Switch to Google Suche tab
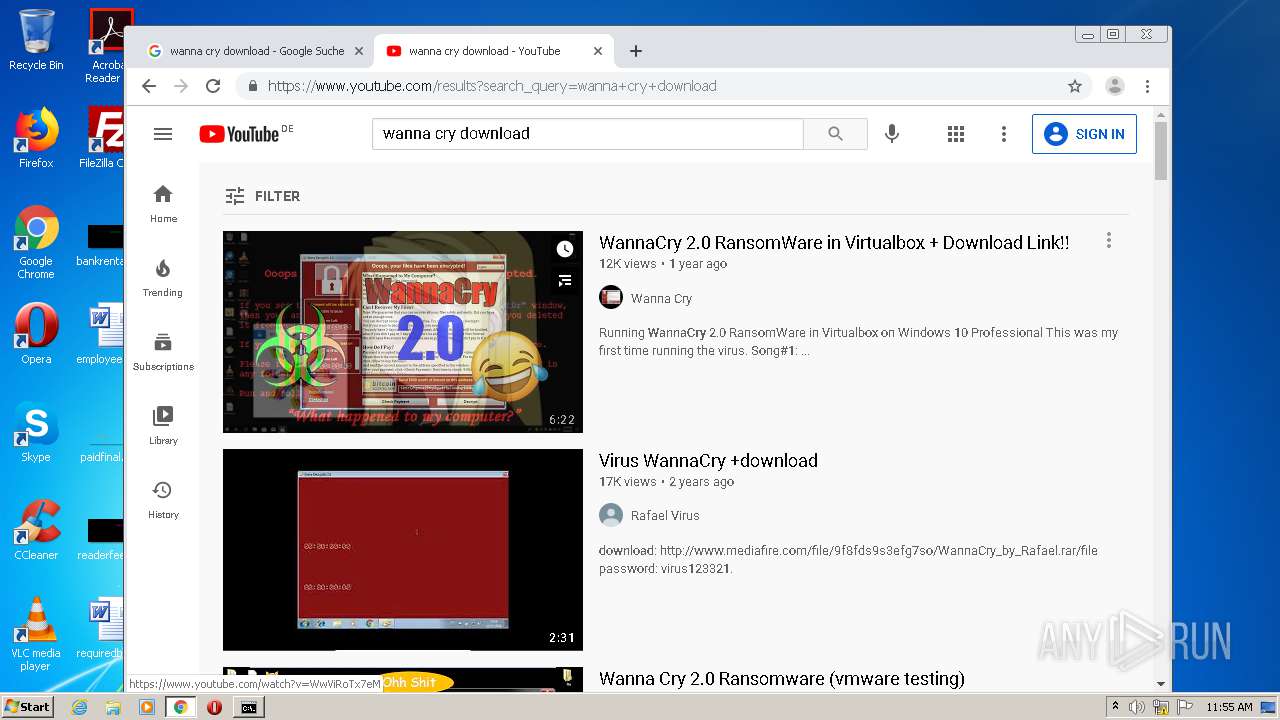Screen dimensions: 1280x720 pyautogui.click(x=256, y=51)
